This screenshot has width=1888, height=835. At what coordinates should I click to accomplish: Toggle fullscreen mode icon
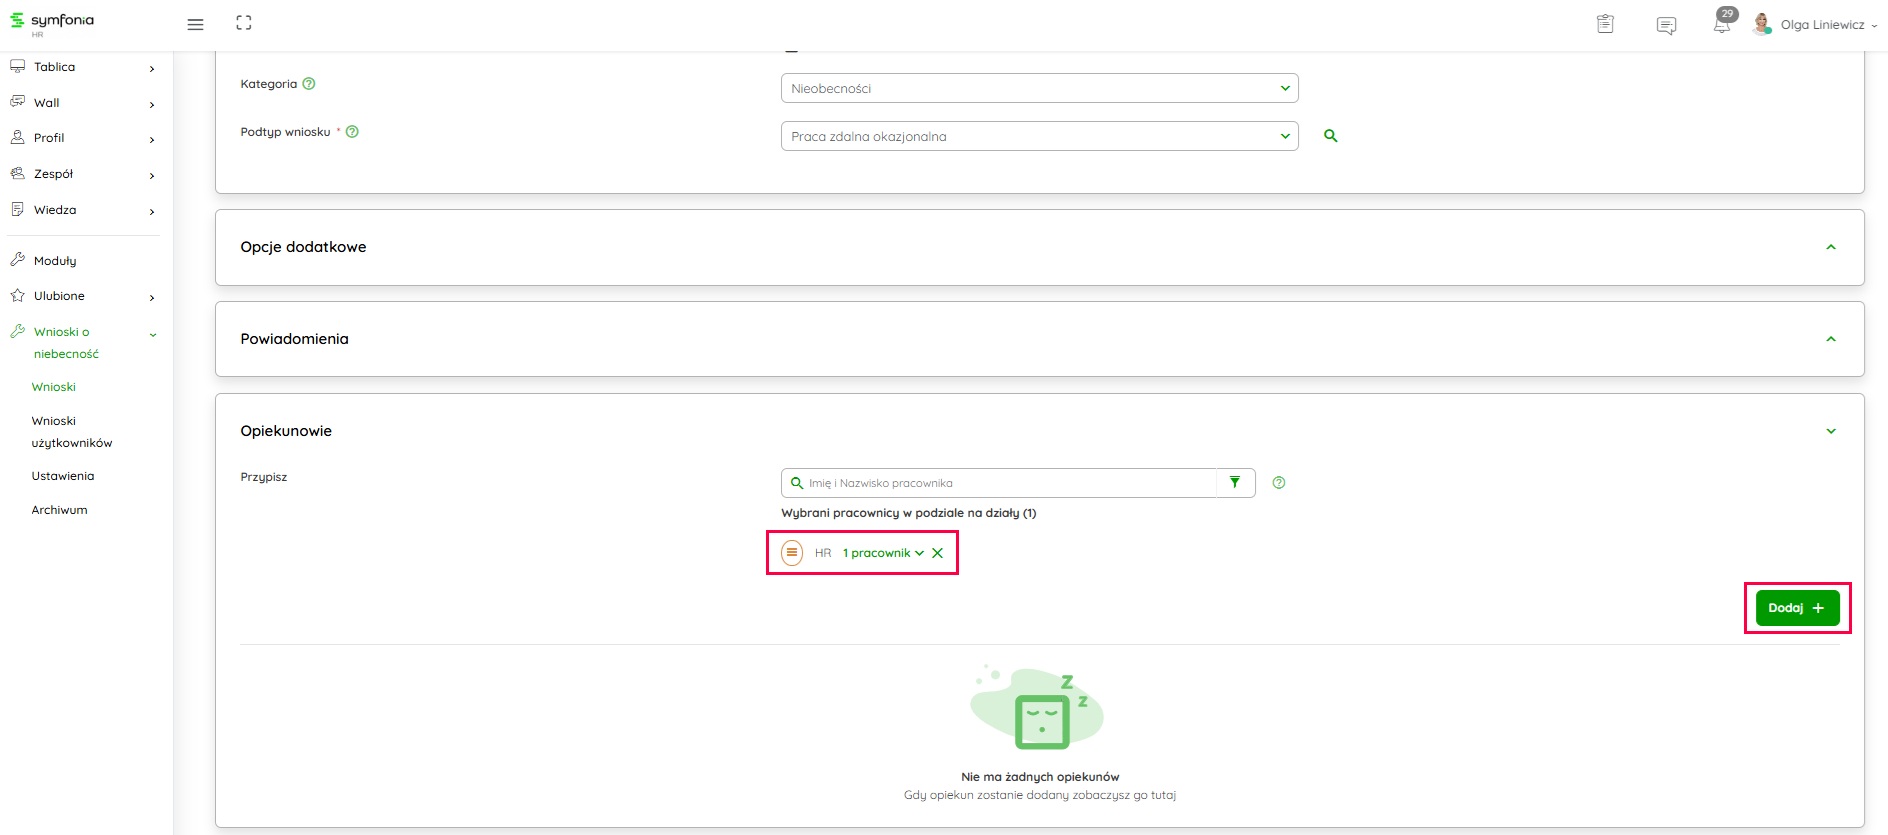pos(244,23)
